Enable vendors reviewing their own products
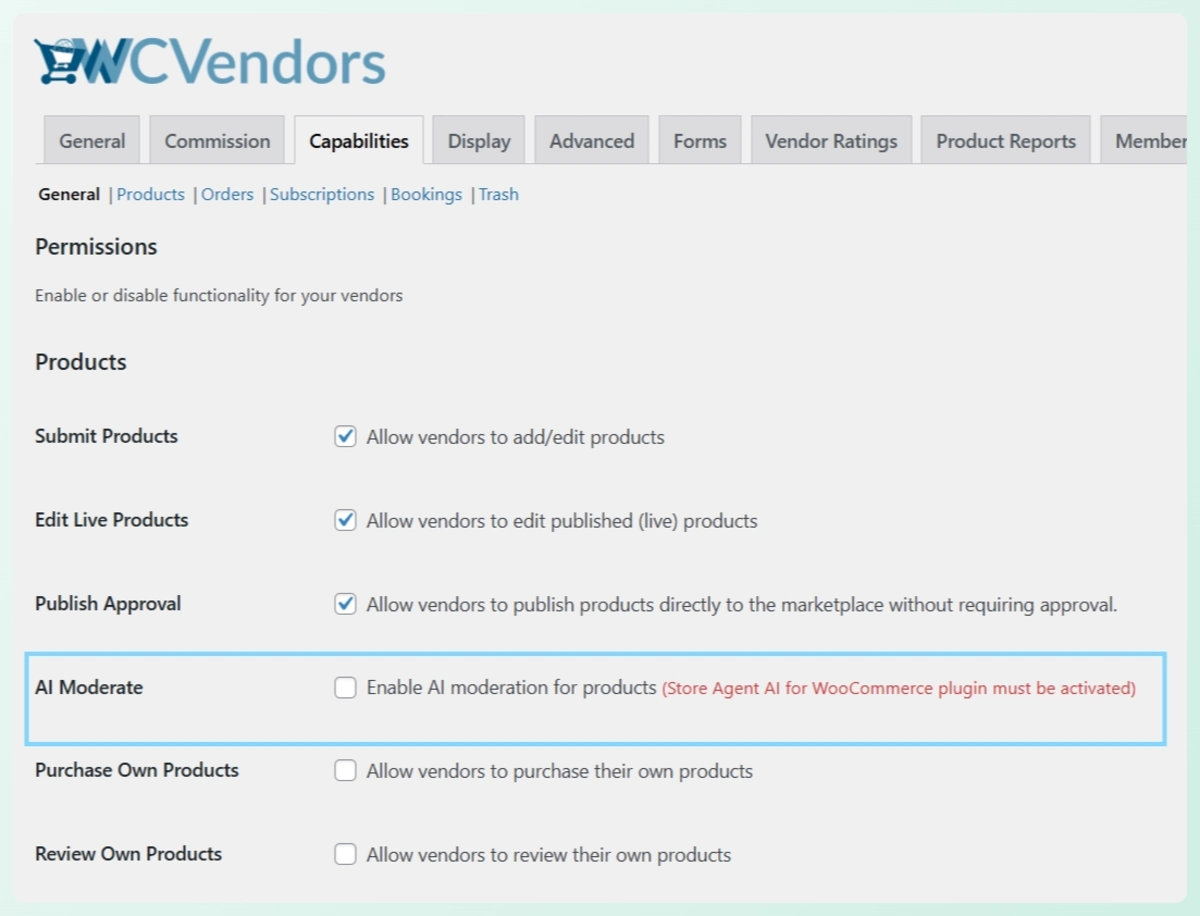 345,854
